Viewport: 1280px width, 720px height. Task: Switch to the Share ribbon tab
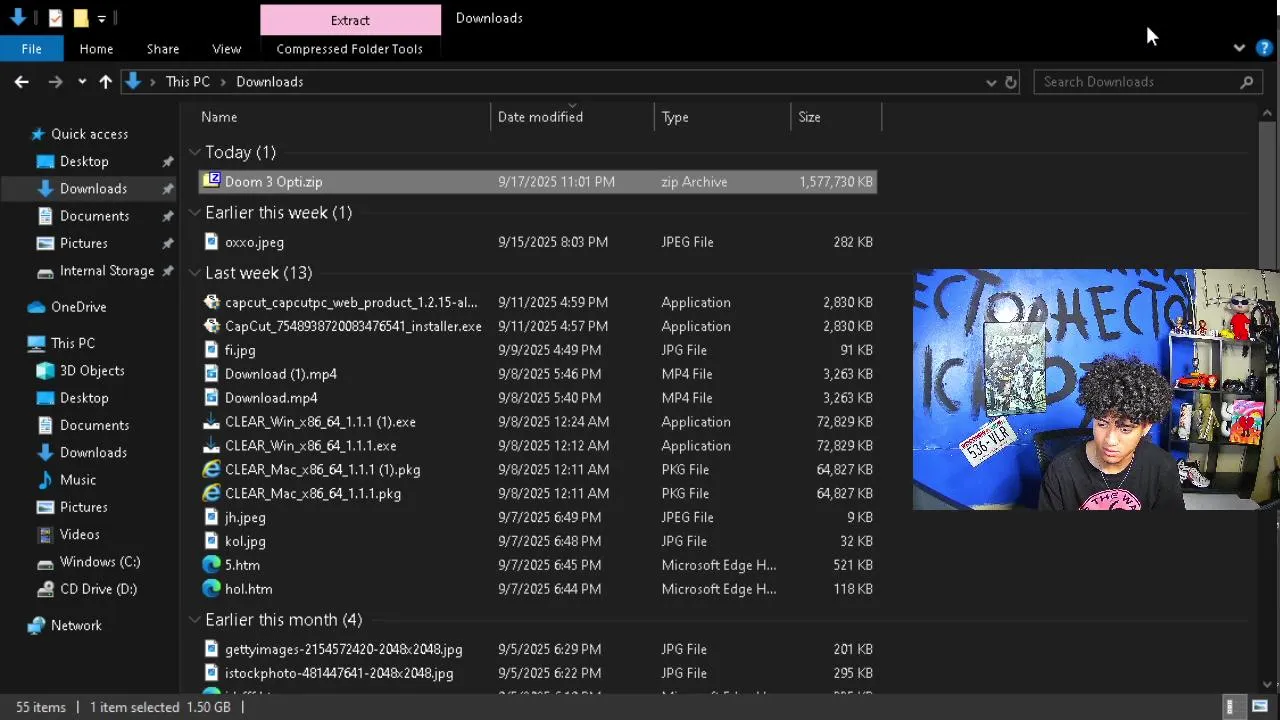163,48
